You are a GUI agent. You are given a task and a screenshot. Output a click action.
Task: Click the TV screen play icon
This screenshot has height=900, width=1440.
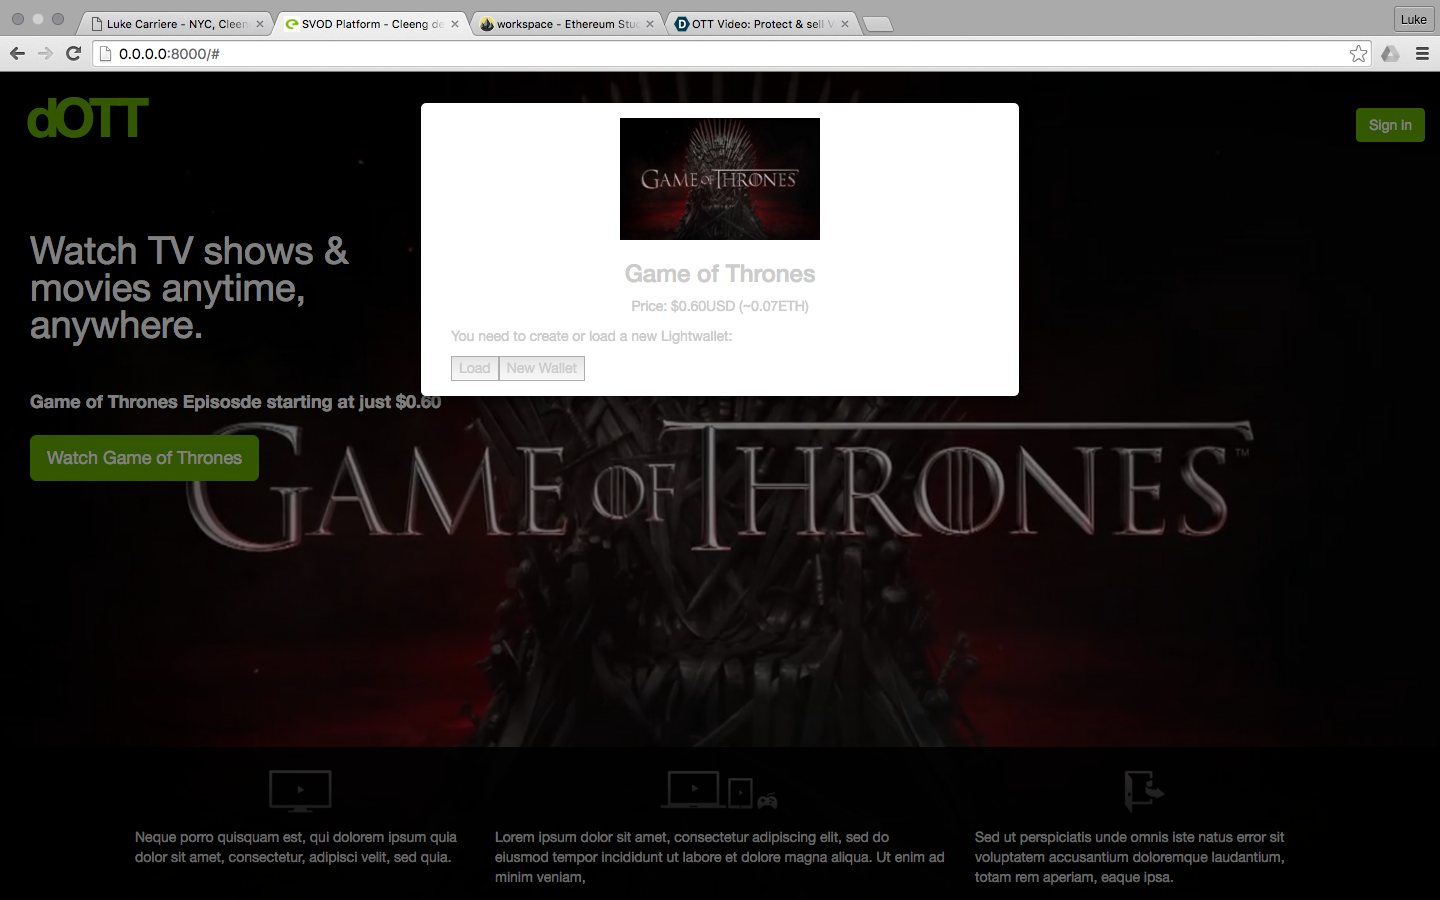[300, 790]
